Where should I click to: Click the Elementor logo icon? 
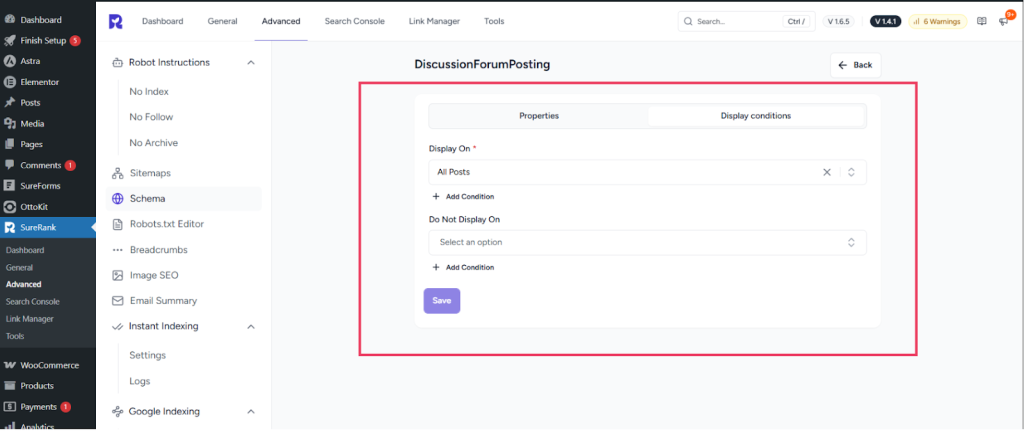10,82
